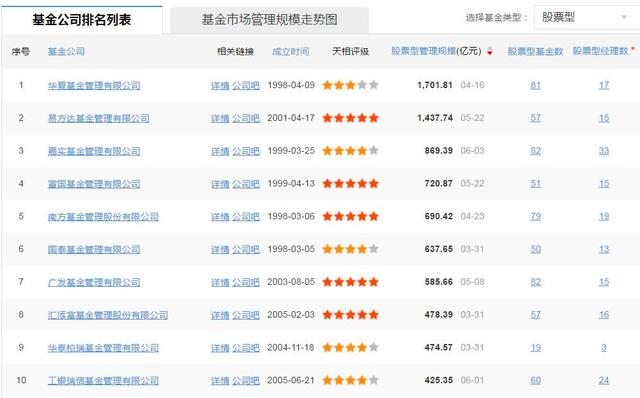Open 华泰柏瑞基金管理有限公司 link

[103, 348]
